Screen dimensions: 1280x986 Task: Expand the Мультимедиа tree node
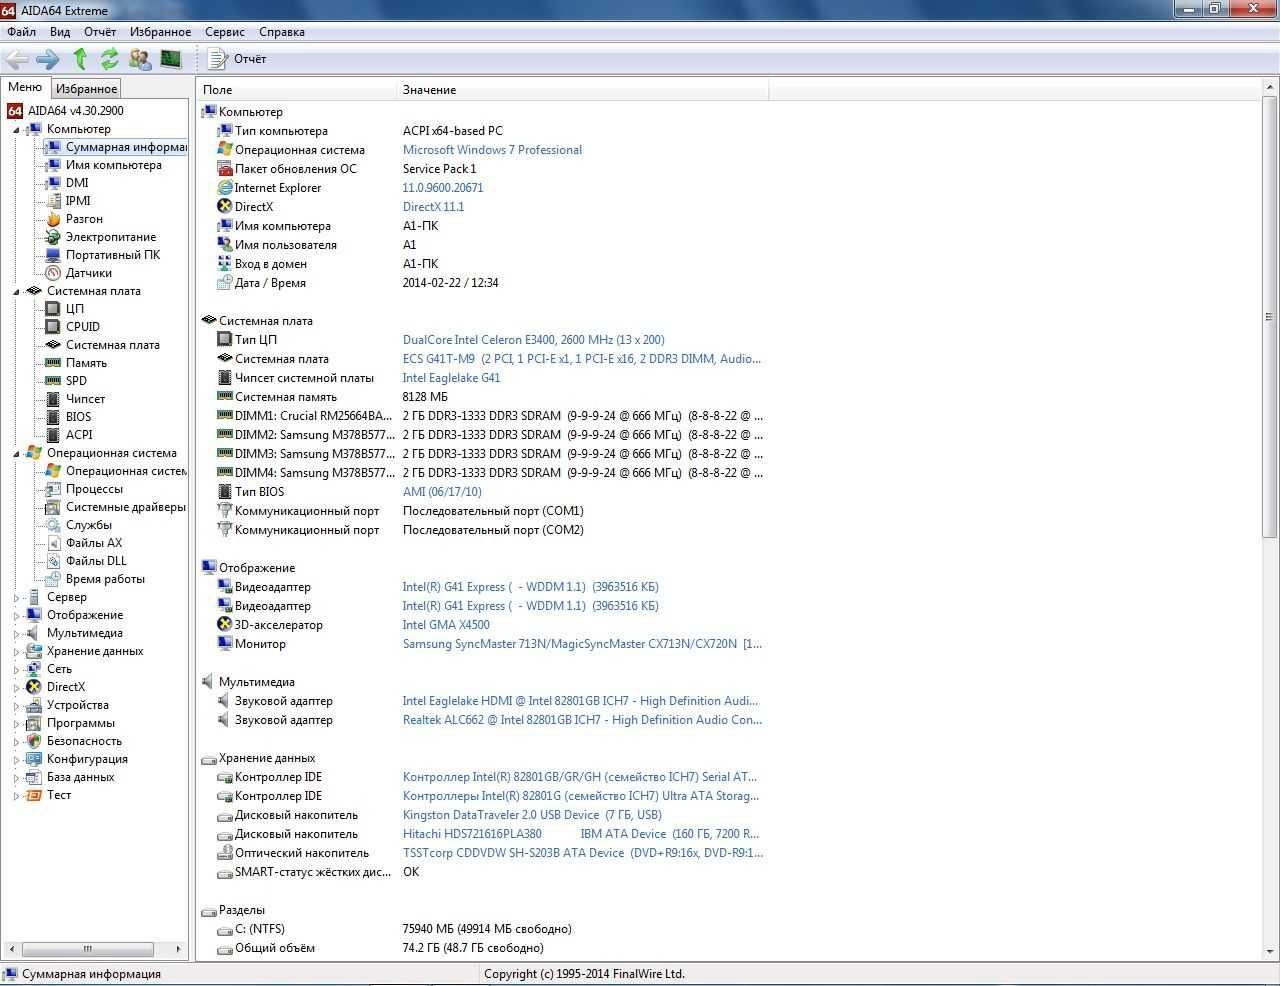(16, 634)
